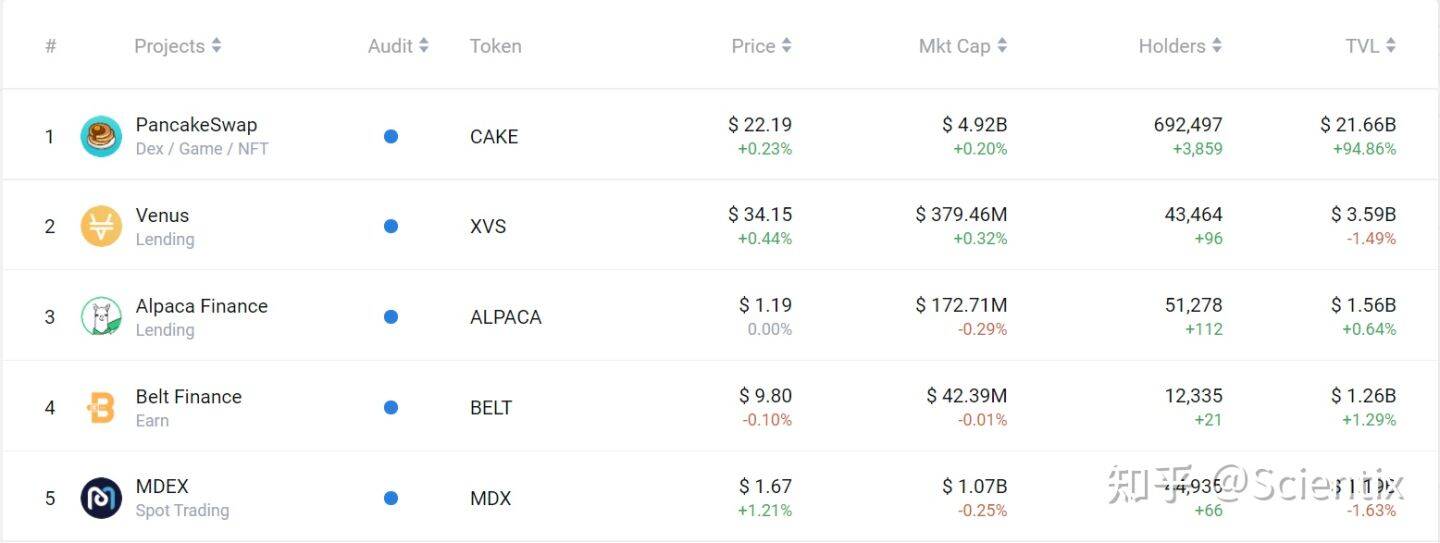This screenshot has width=1440, height=543.
Task: Click the XVS token symbol
Action: coord(488,227)
